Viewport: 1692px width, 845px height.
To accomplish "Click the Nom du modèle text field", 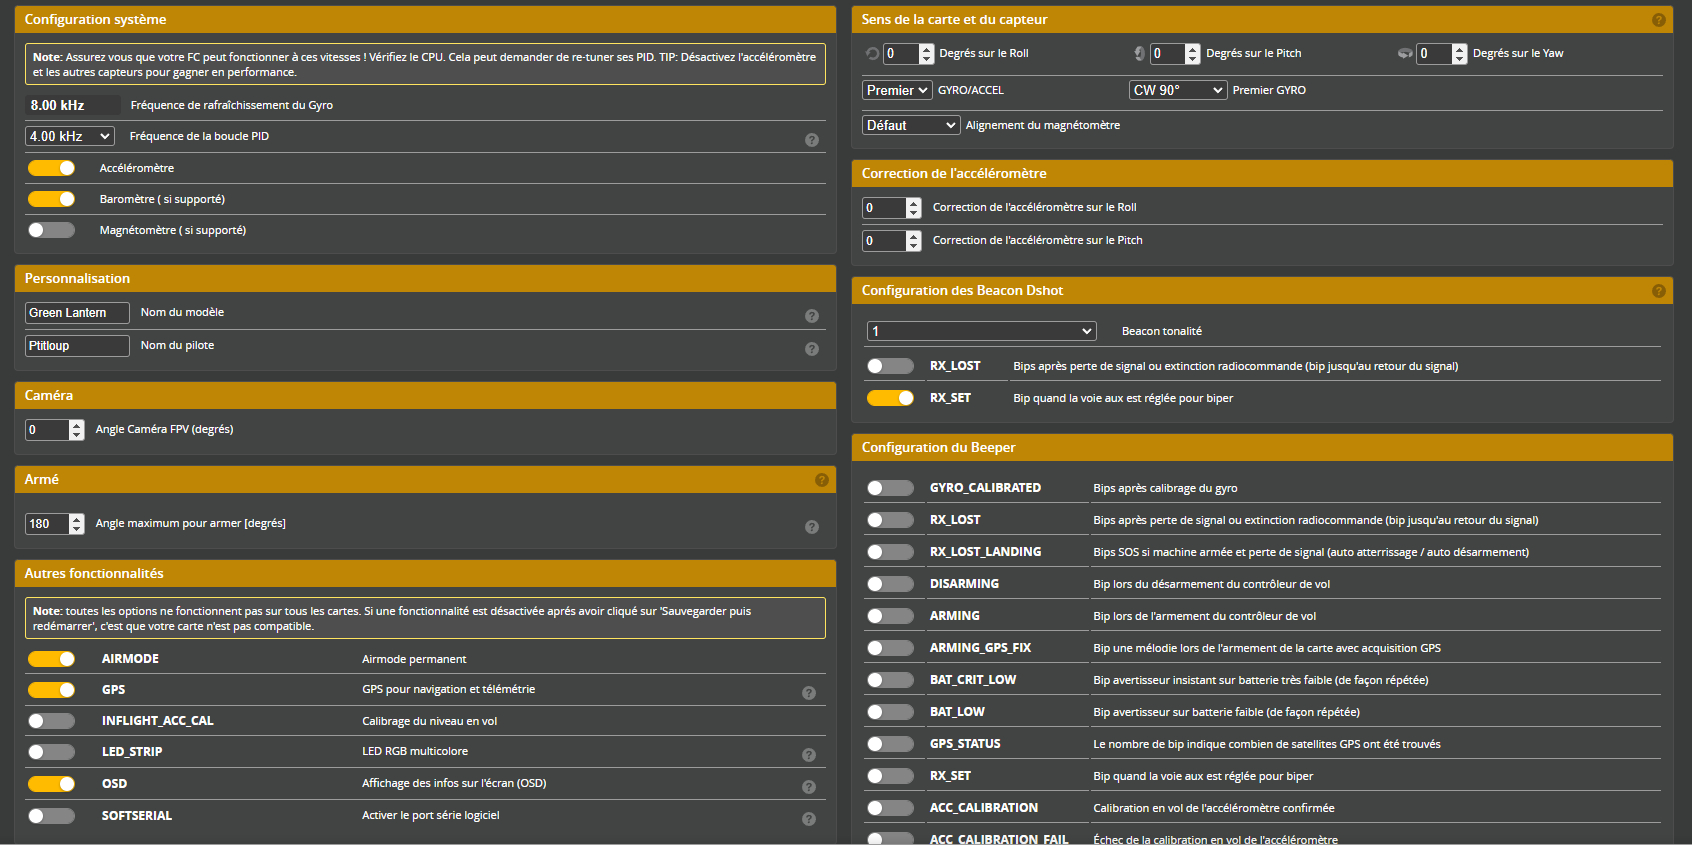I will pyautogui.click(x=77, y=313).
